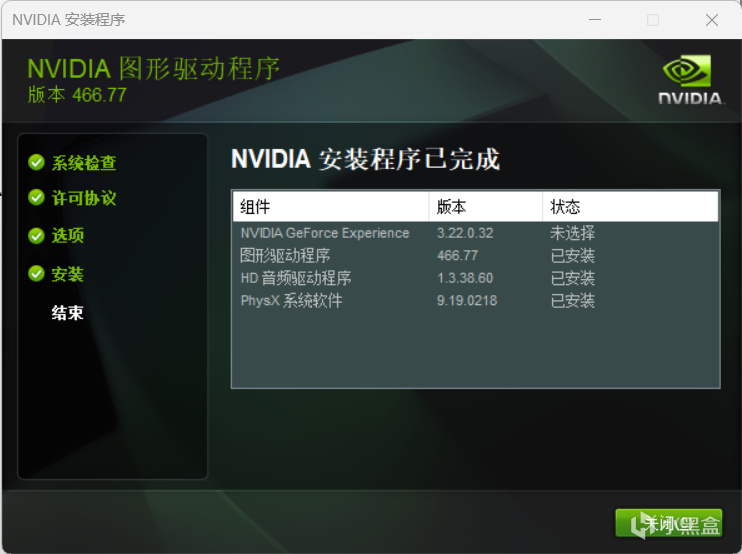742x554 pixels.
Task: Click the green checkmark beside 安装
Action: point(36,273)
